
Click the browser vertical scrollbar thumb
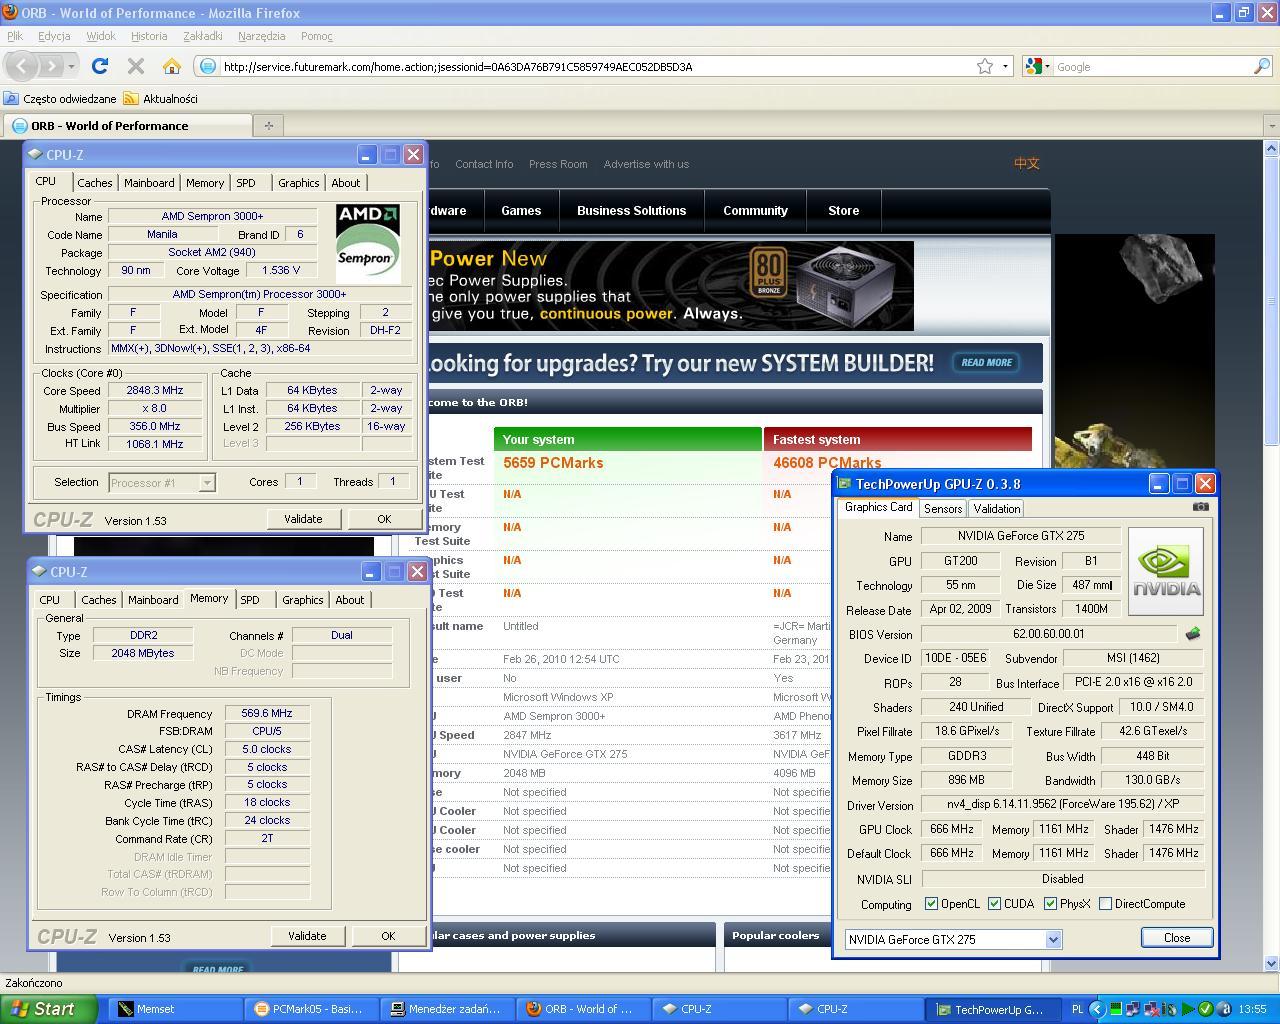[x=1271, y=300]
